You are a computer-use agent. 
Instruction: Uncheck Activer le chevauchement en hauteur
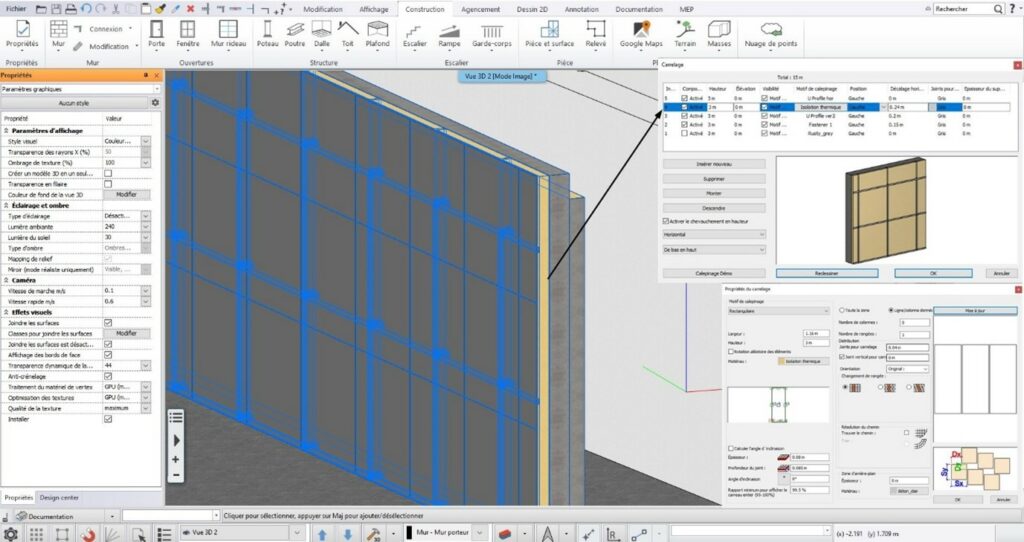coord(667,220)
